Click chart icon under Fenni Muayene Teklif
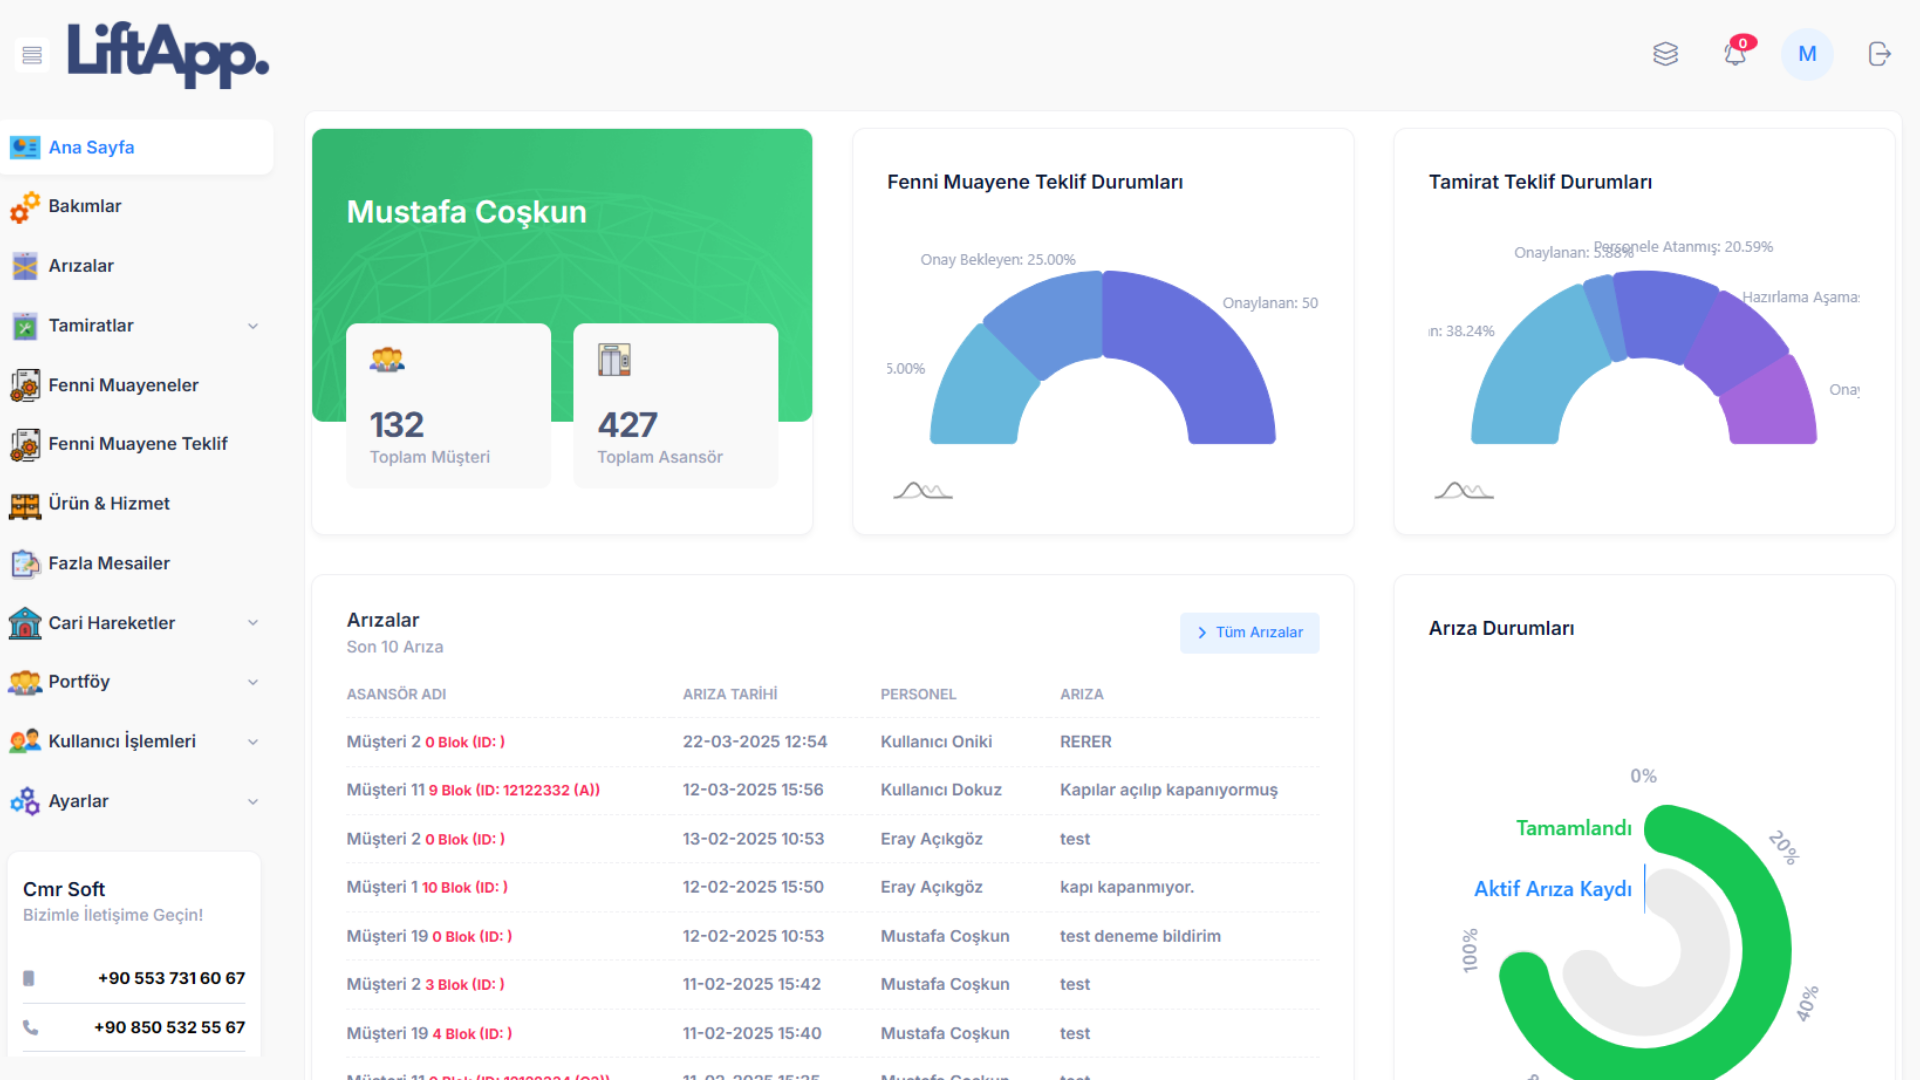The height and width of the screenshot is (1080, 1920). pyautogui.click(x=922, y=490)
